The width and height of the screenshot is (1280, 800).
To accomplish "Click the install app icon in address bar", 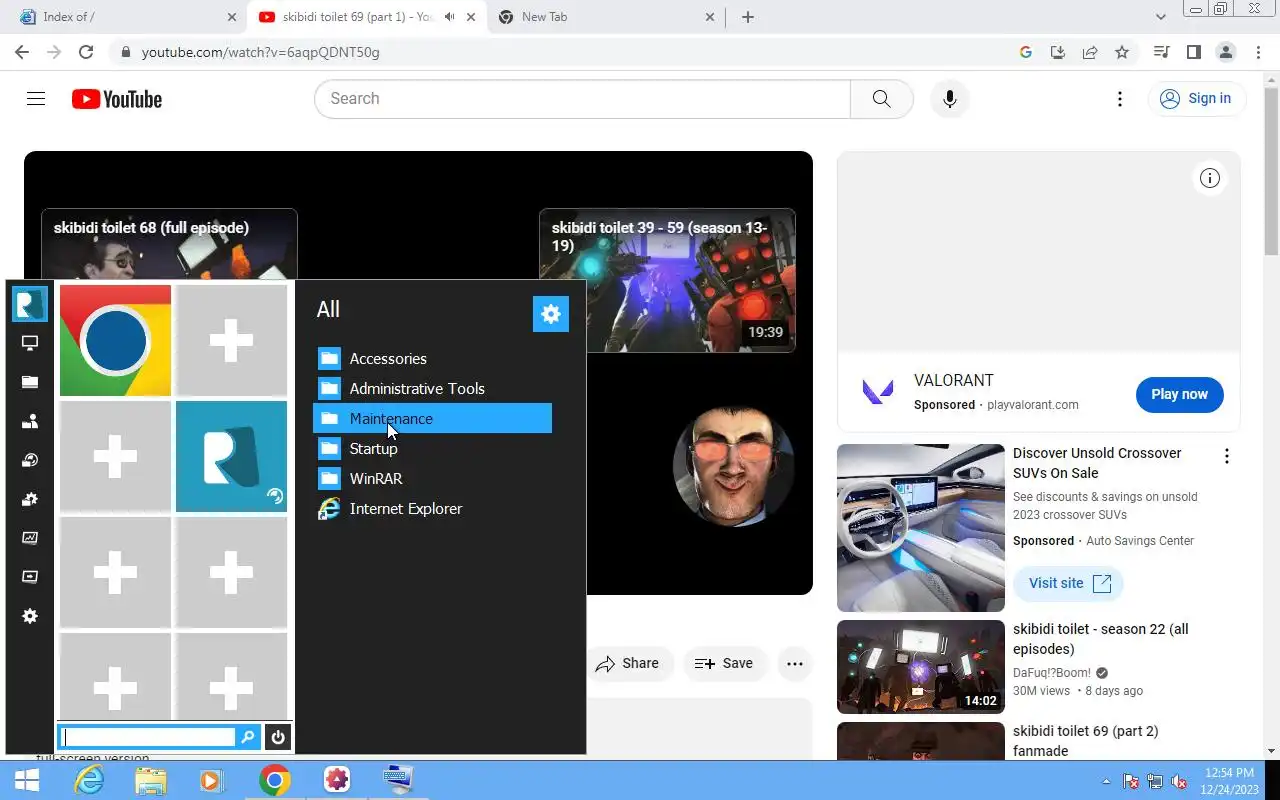I will pos(1058,52).
